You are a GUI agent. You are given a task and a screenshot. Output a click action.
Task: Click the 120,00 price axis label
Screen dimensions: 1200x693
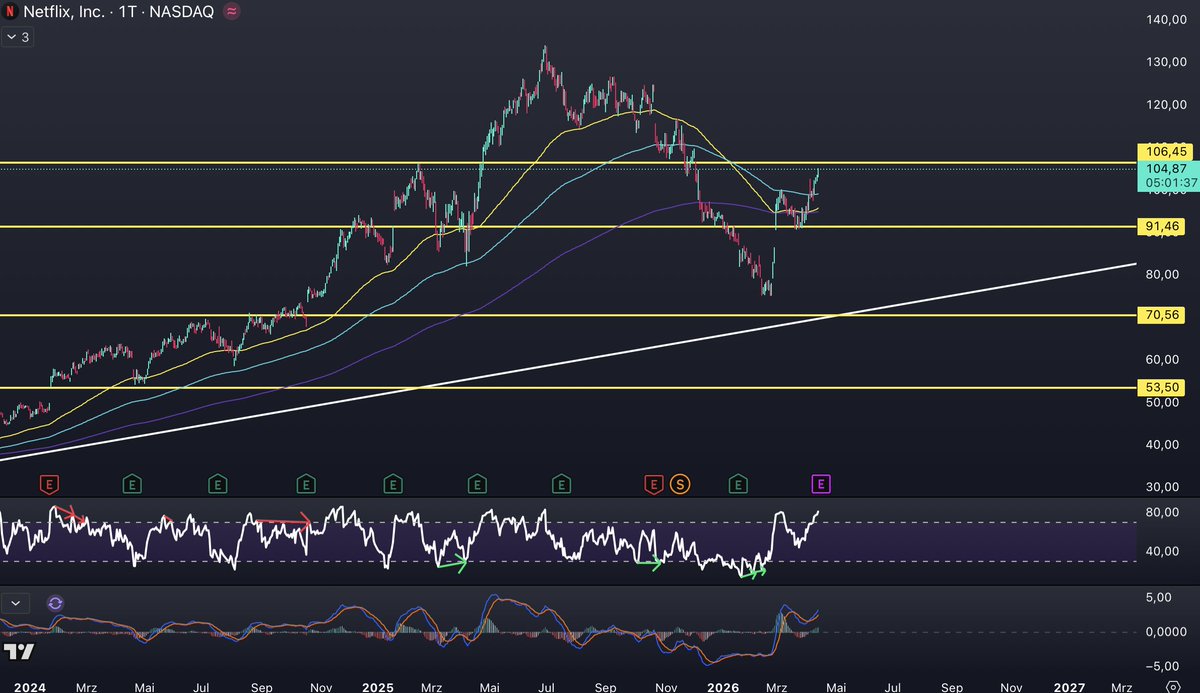coord(1164,104)
